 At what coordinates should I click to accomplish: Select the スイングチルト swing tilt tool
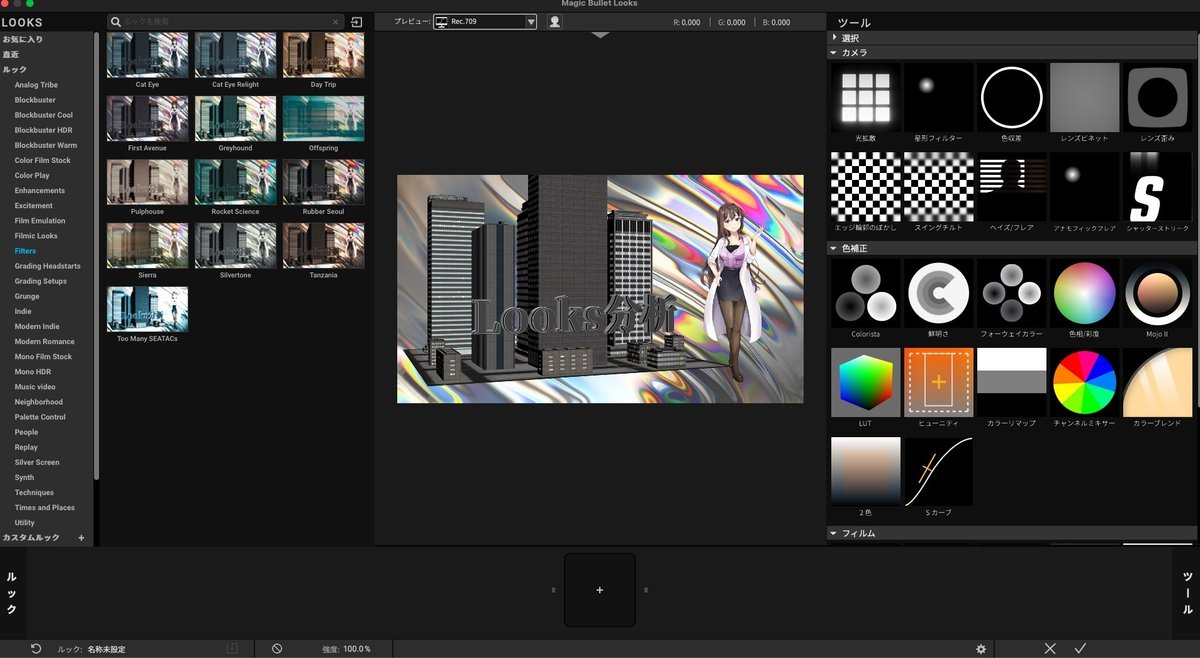pyautogui.click(x=939, y=187)
